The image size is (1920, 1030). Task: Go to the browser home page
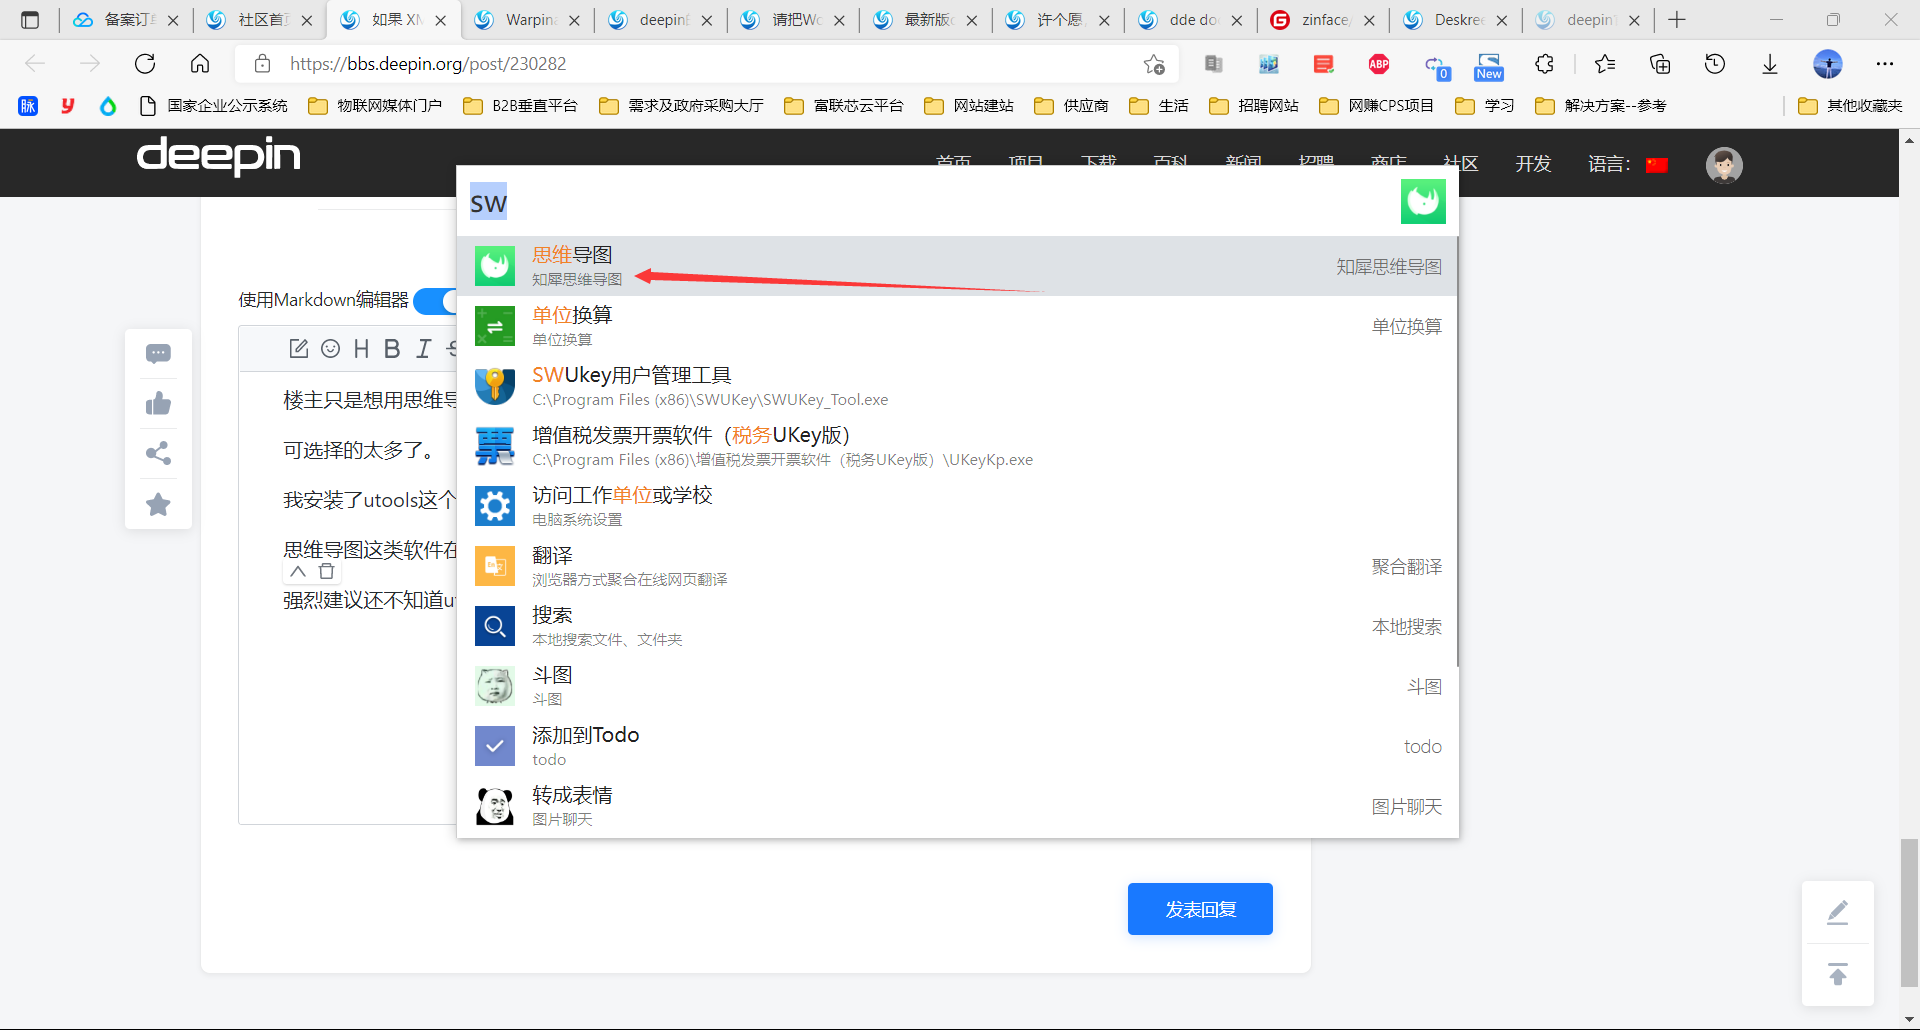coord(200,64)
